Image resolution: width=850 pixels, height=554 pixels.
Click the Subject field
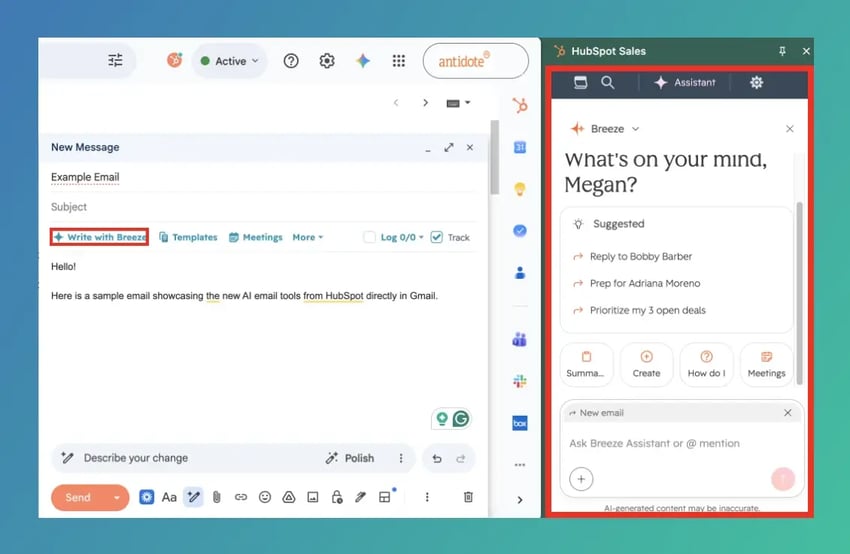(x=263, y=207)
